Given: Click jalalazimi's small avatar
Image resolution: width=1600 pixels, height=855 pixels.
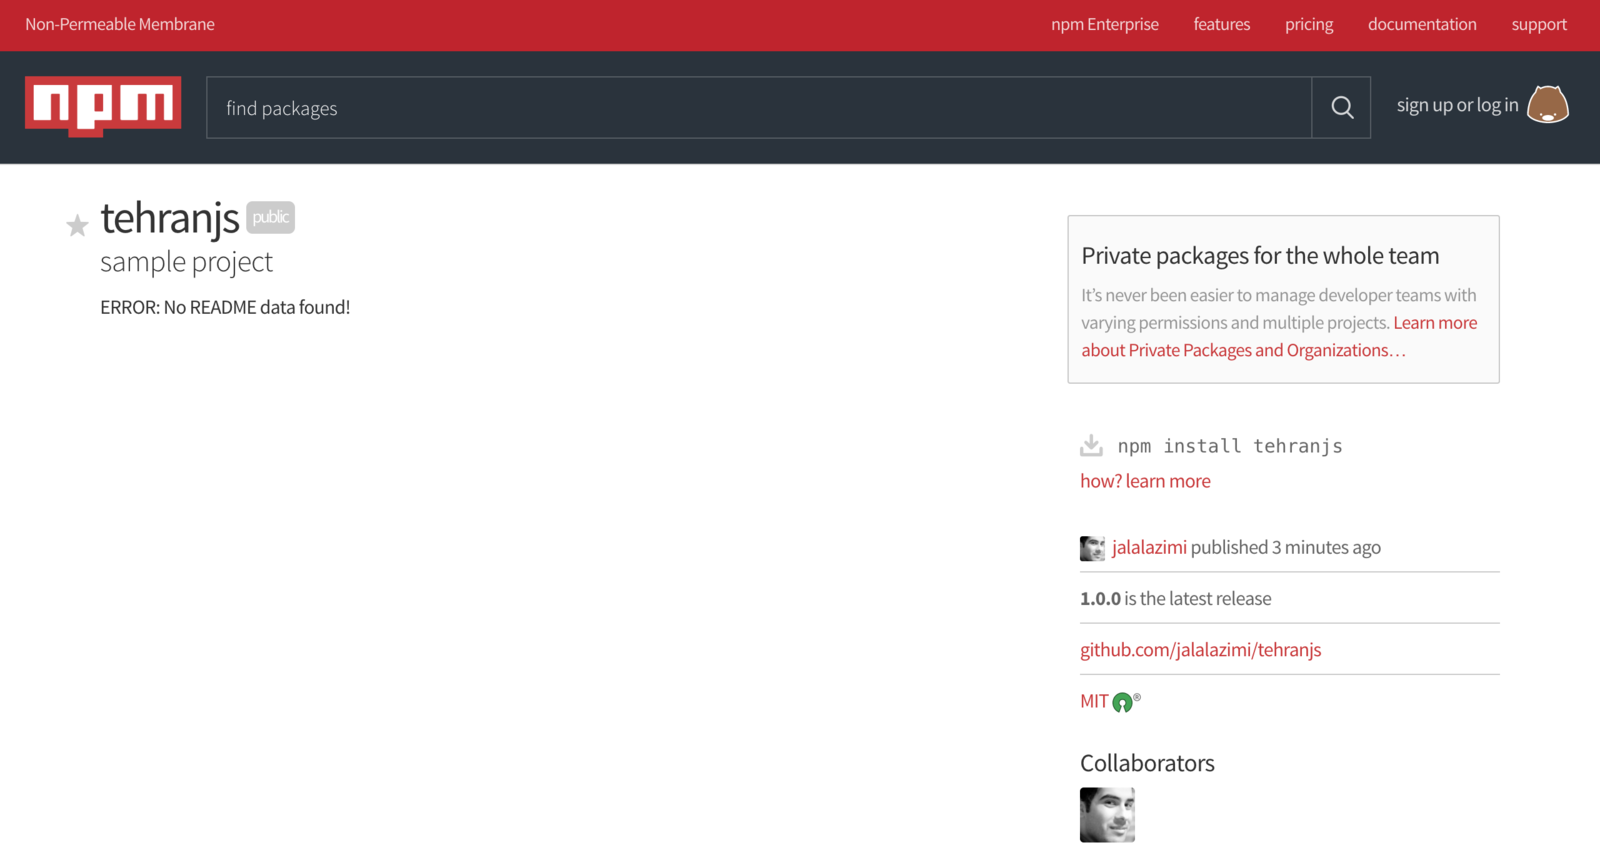Looking at the screenshot, I should 1092,548.
